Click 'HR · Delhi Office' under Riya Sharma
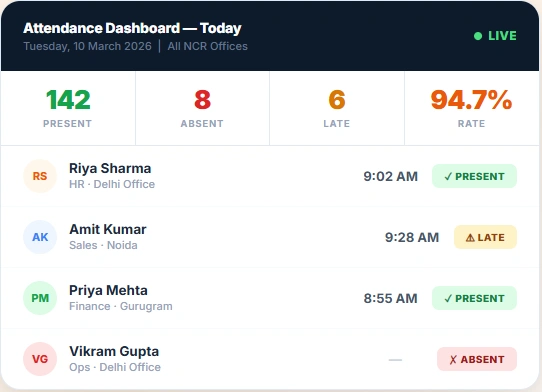Image resolution: width=542 pixels, height=392 pixels. click(112, 184)
